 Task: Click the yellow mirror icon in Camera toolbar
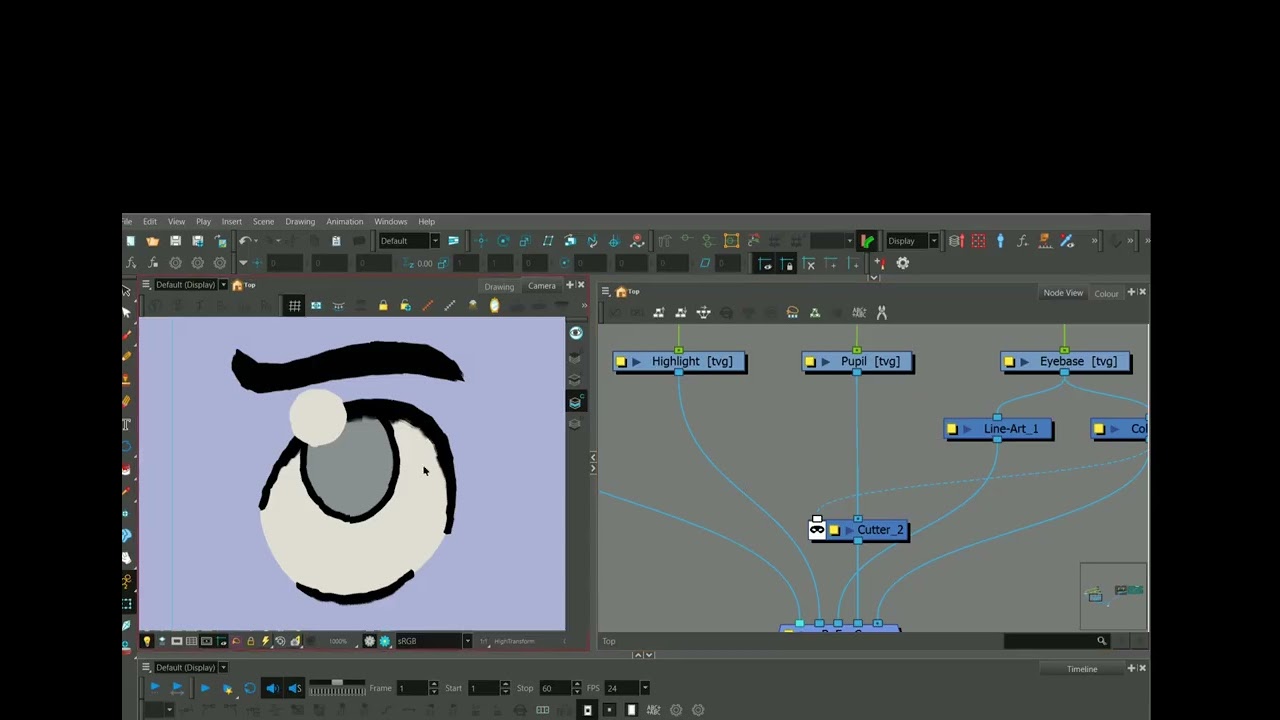tap(494, 306)
